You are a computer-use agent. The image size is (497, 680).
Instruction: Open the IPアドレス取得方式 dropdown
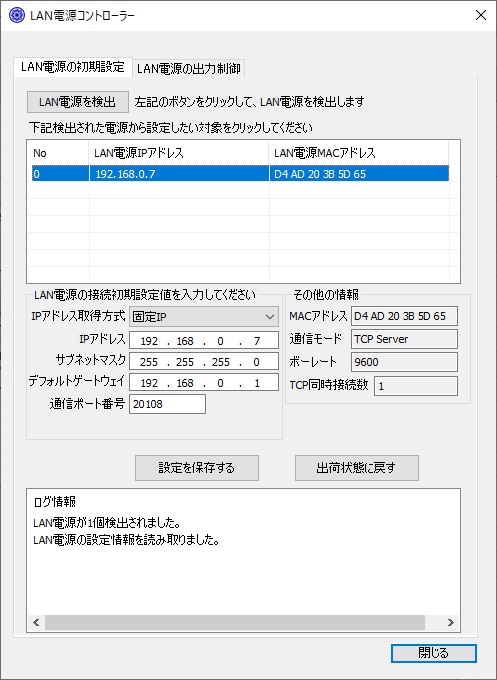pyautogui.click(x=204, y=317)
